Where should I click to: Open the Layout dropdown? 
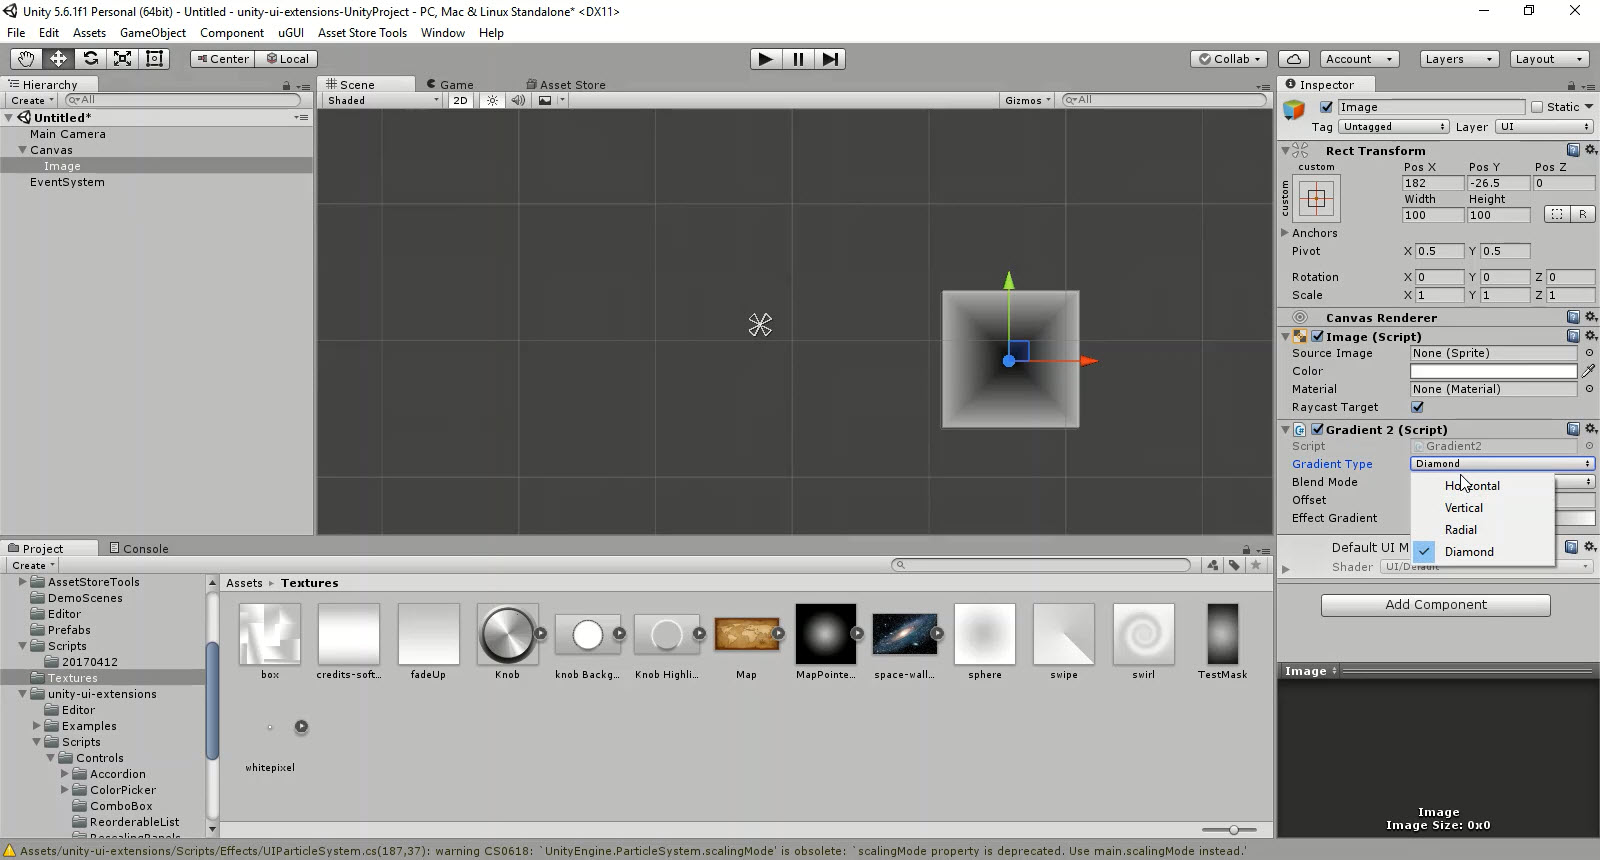pos(1549,59)
